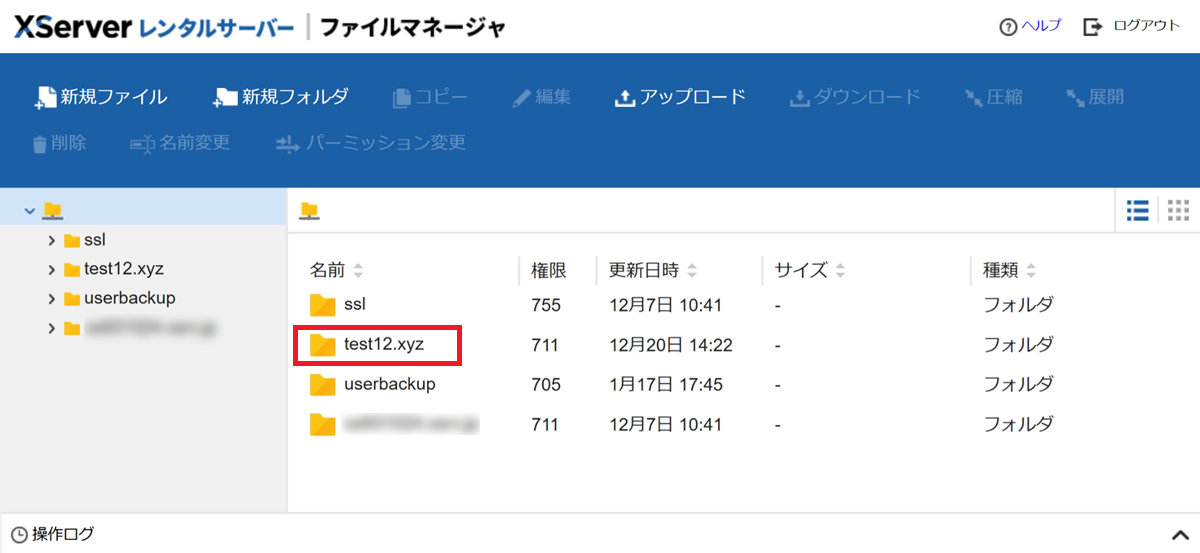The width and height of the screenshot is (1200, 553).
Task: Log out using ログアウト
Action: pyautogui.click(x=1133, y=27)
